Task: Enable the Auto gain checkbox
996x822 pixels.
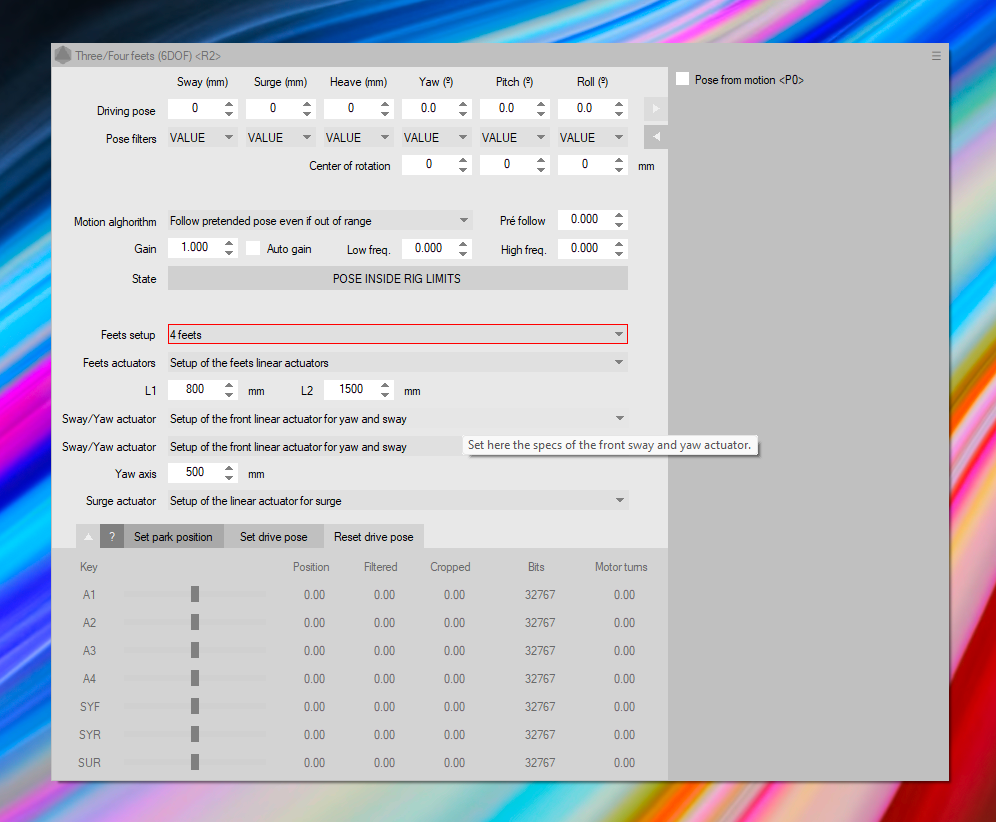Action: 254,248
